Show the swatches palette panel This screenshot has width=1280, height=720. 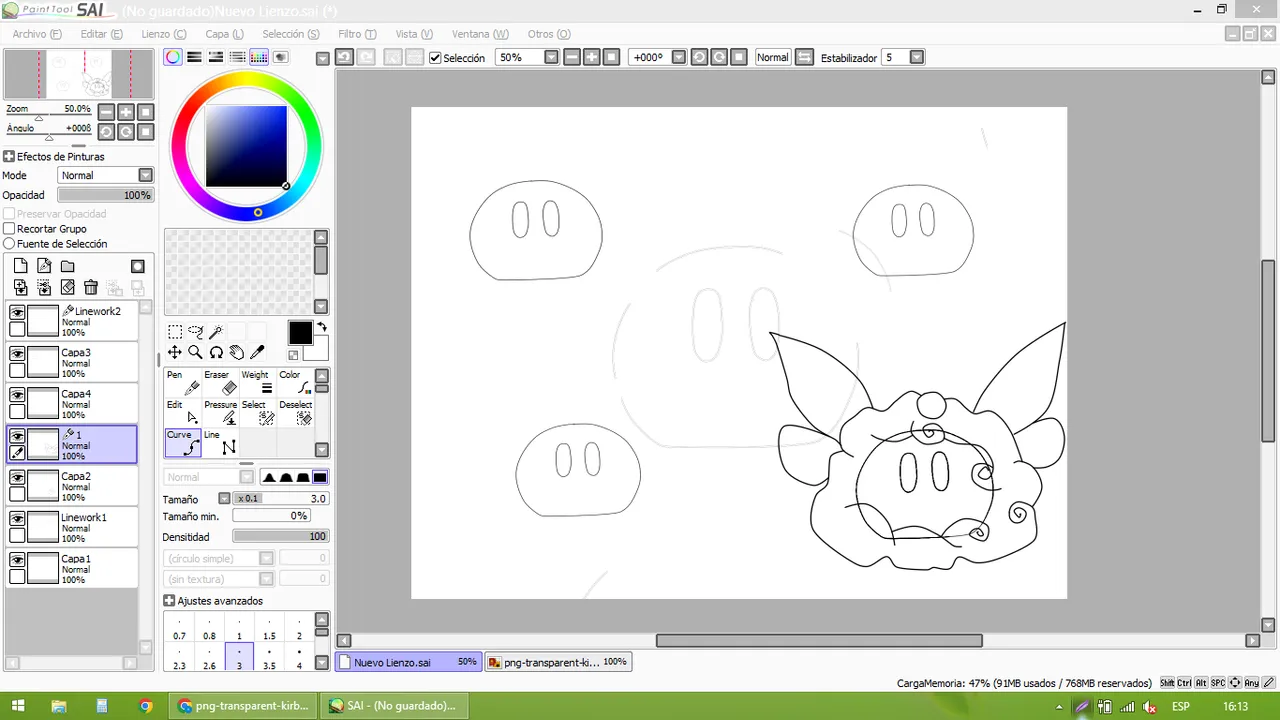click(259, 57)
